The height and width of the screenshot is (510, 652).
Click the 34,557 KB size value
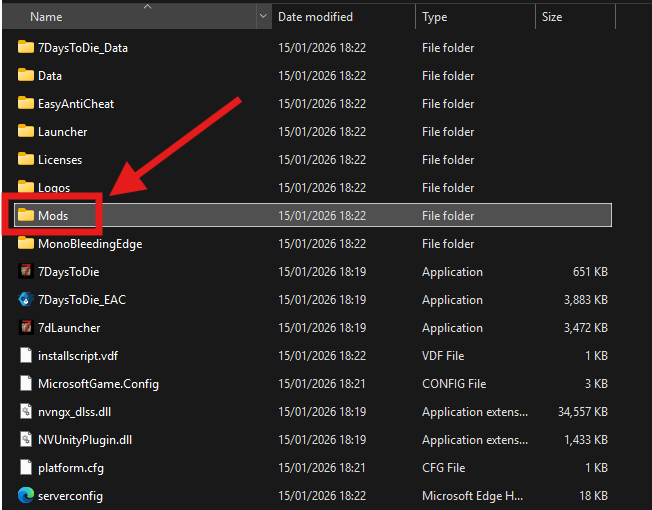tap(583, 412)
